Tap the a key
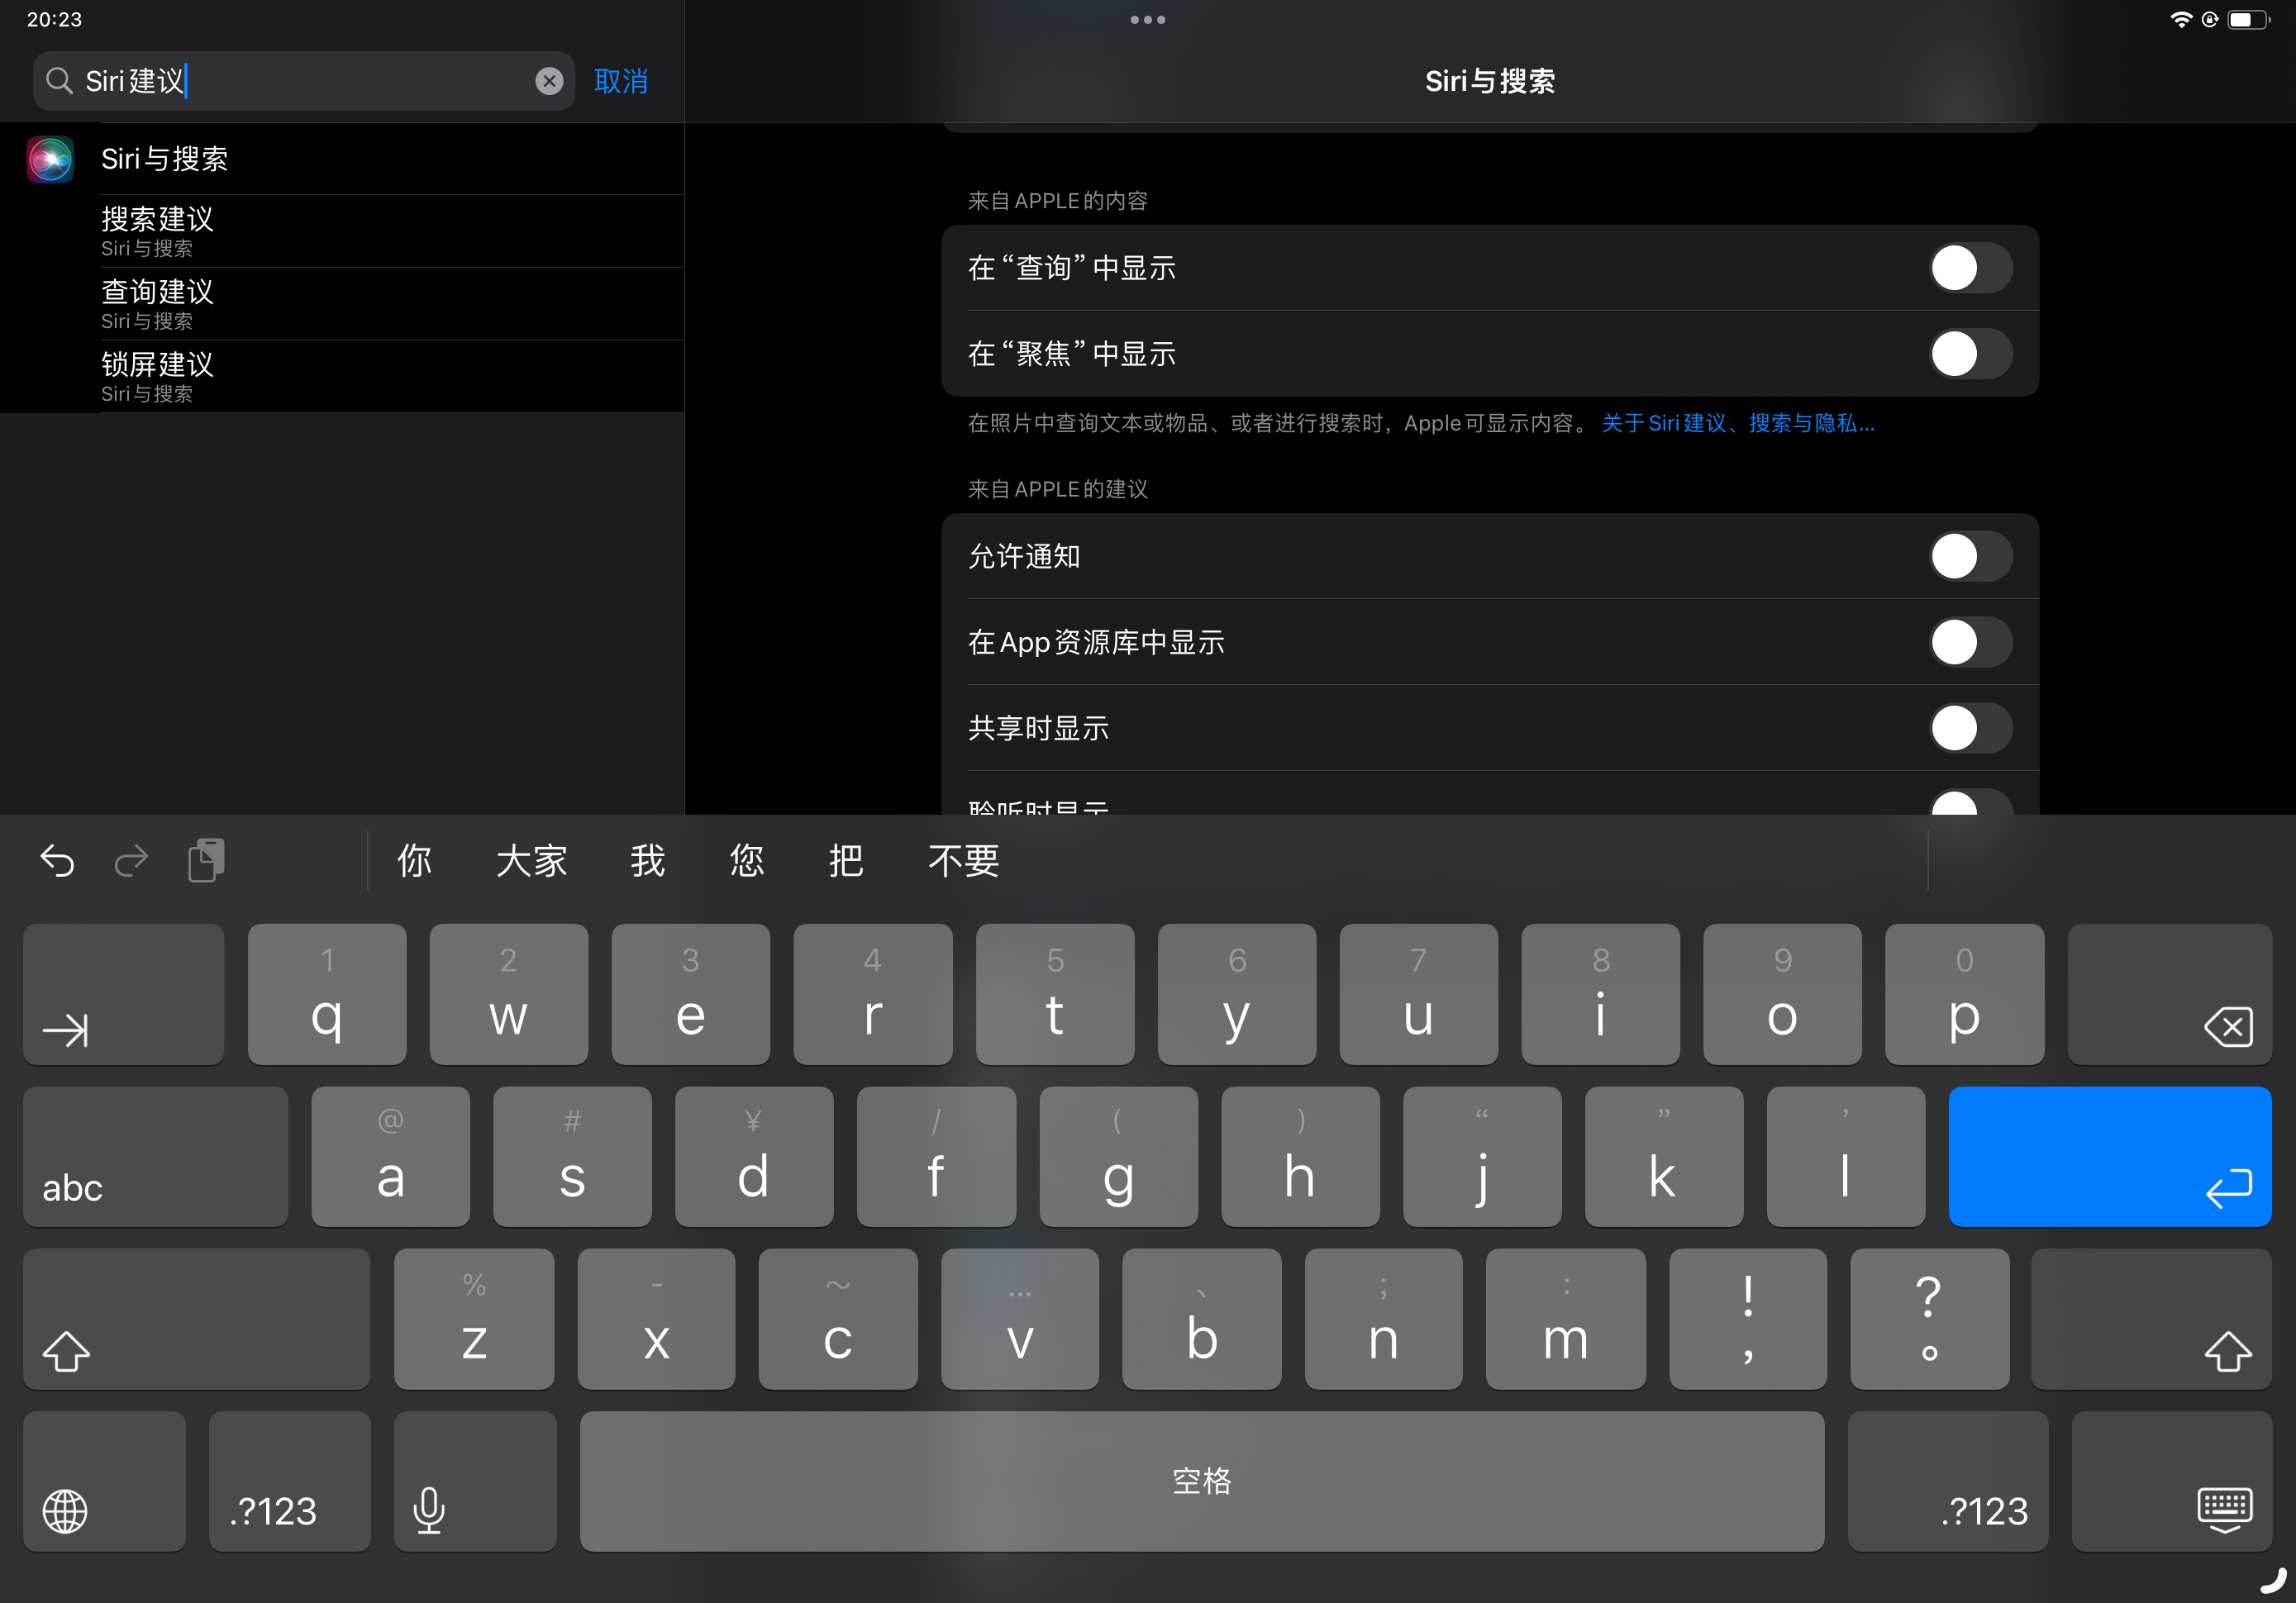Viewport: 2296px width, 1603px height. pyautogui.click(x=391, y=1157)
